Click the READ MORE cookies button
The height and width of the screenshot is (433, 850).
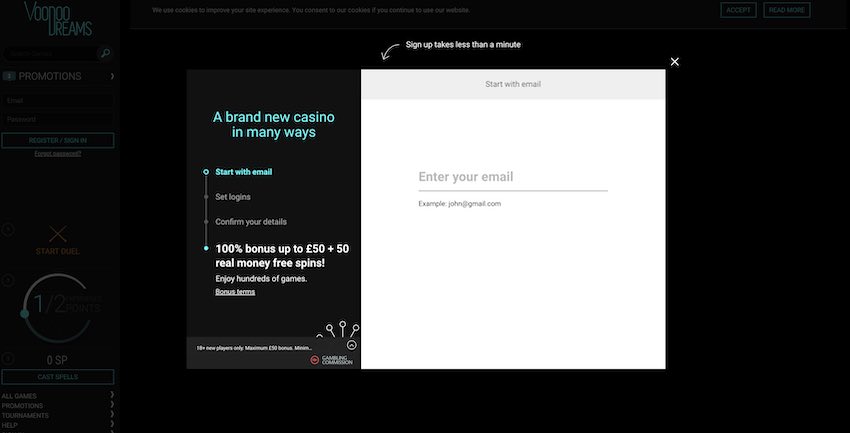pyautogui.click(x=787, y=10)
